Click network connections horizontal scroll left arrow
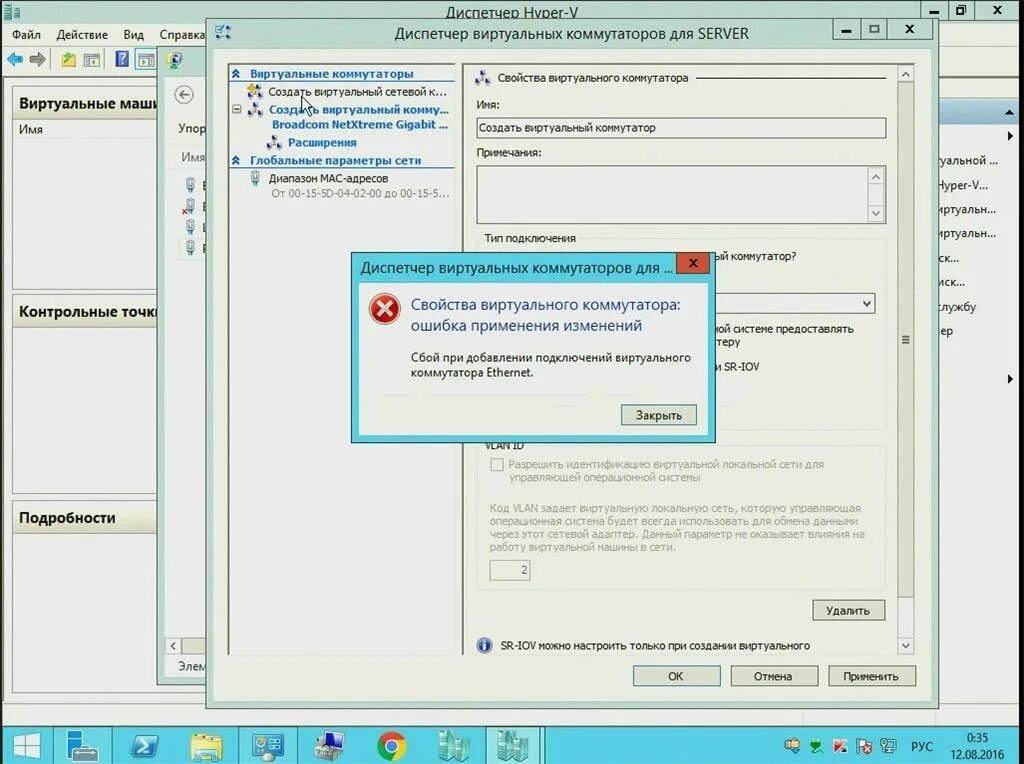This screenshot has height=764, width=1024. 173,646
